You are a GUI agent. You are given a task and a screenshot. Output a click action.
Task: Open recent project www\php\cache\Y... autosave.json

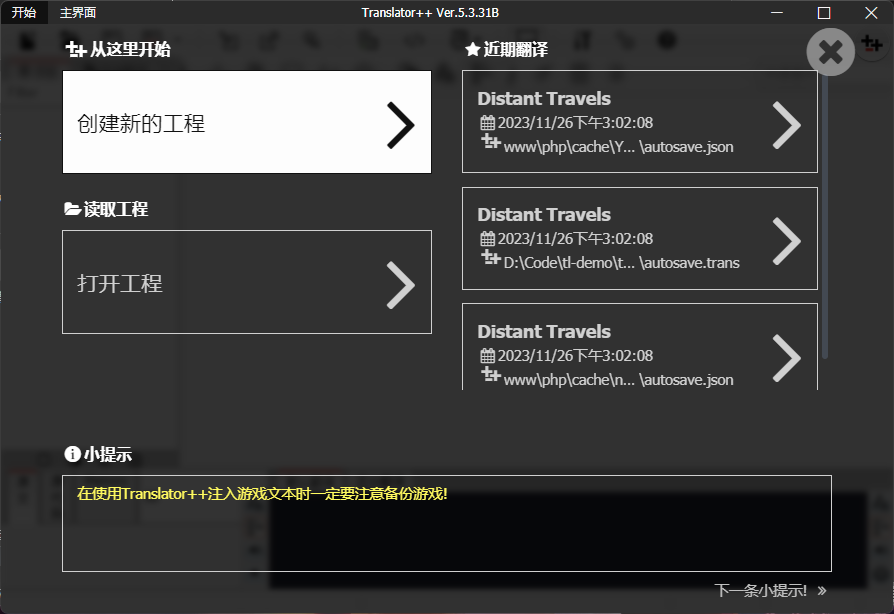[640, 121]
